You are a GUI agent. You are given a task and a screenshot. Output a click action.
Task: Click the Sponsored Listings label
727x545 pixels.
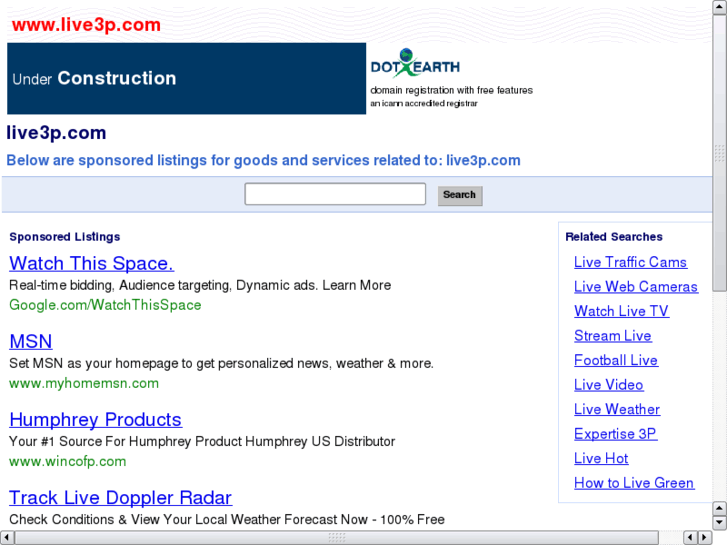click(65, 237)
